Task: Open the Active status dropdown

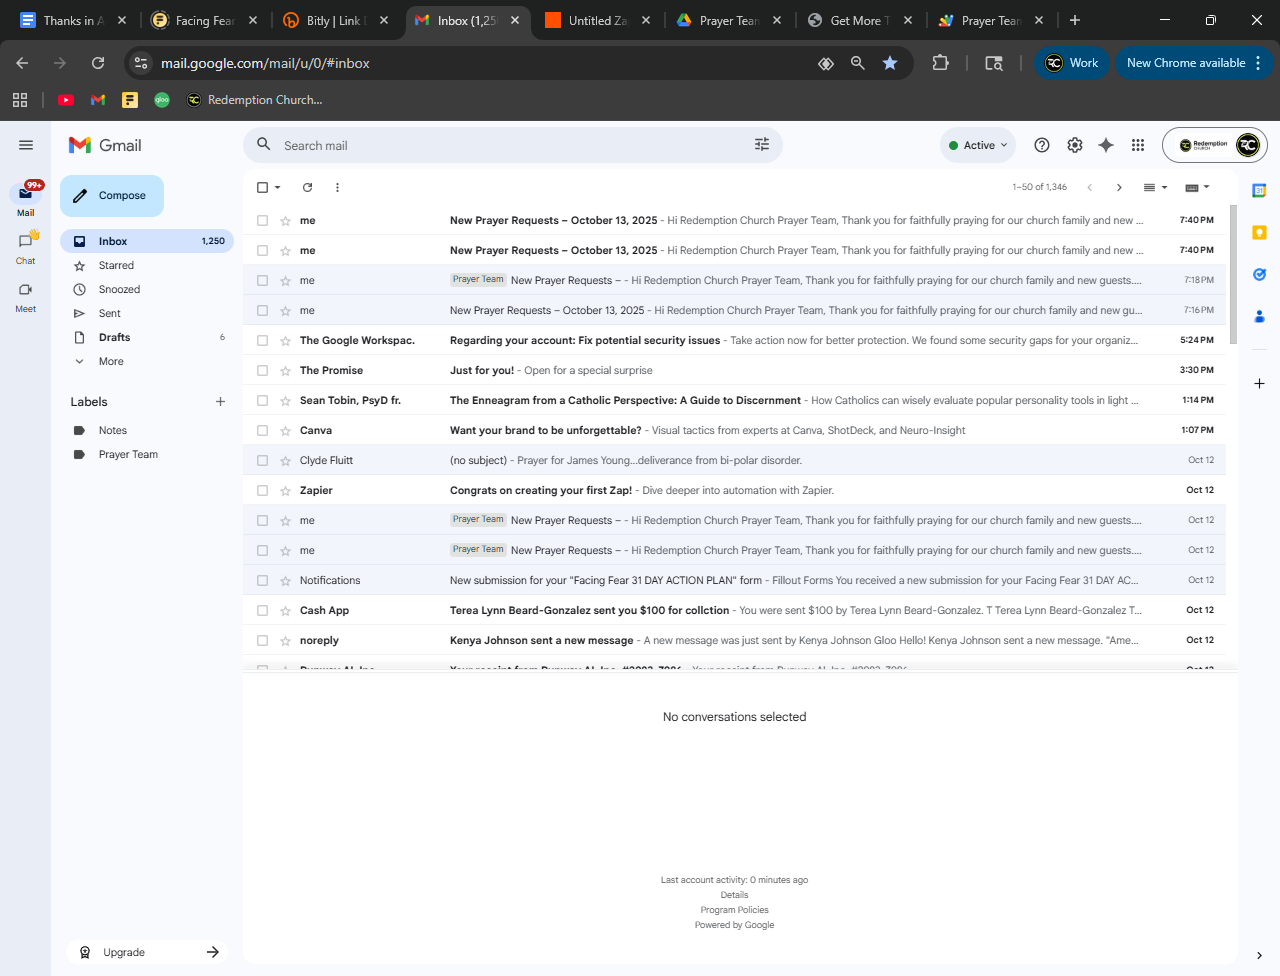Action: [978, 145]
